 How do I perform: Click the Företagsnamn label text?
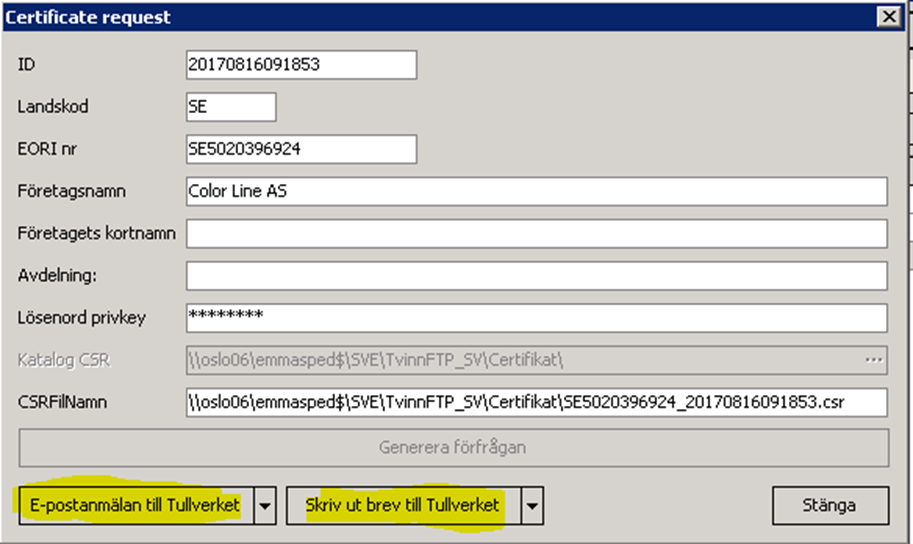[72, 192]
